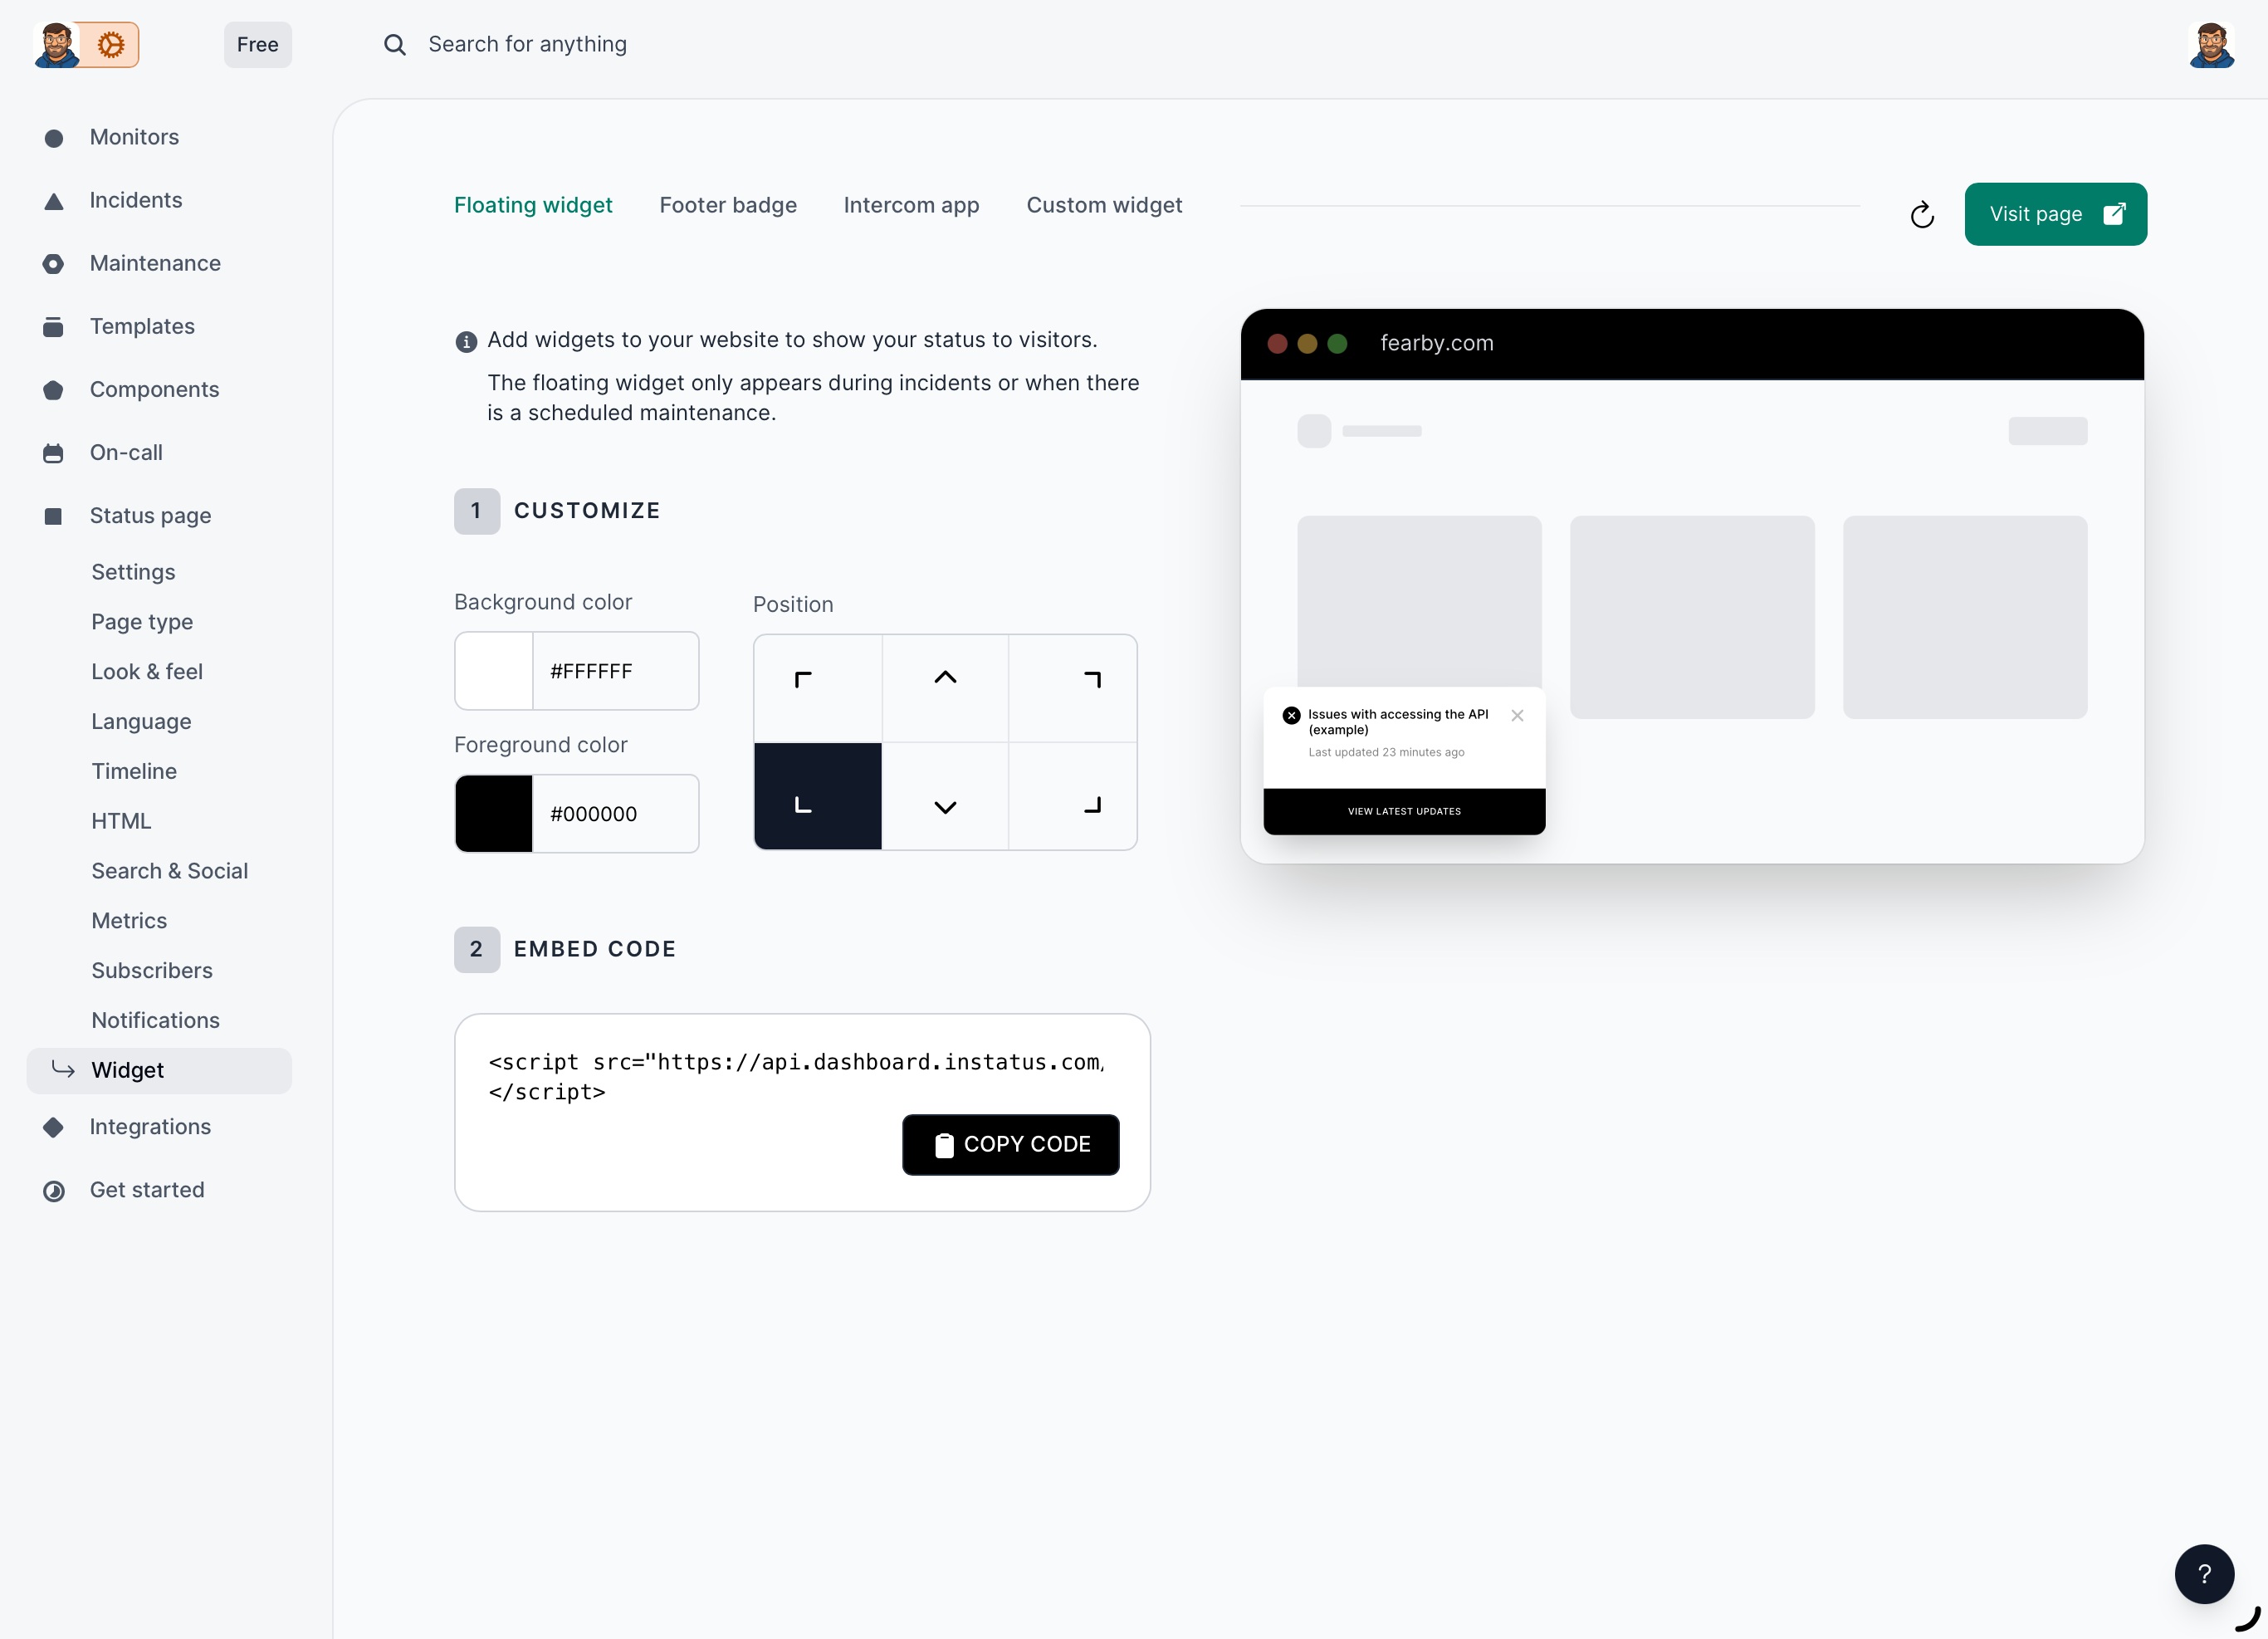This screenshot has width=2268, height=1639.
Task: Set widget position to top center
Action: (945, 688)
